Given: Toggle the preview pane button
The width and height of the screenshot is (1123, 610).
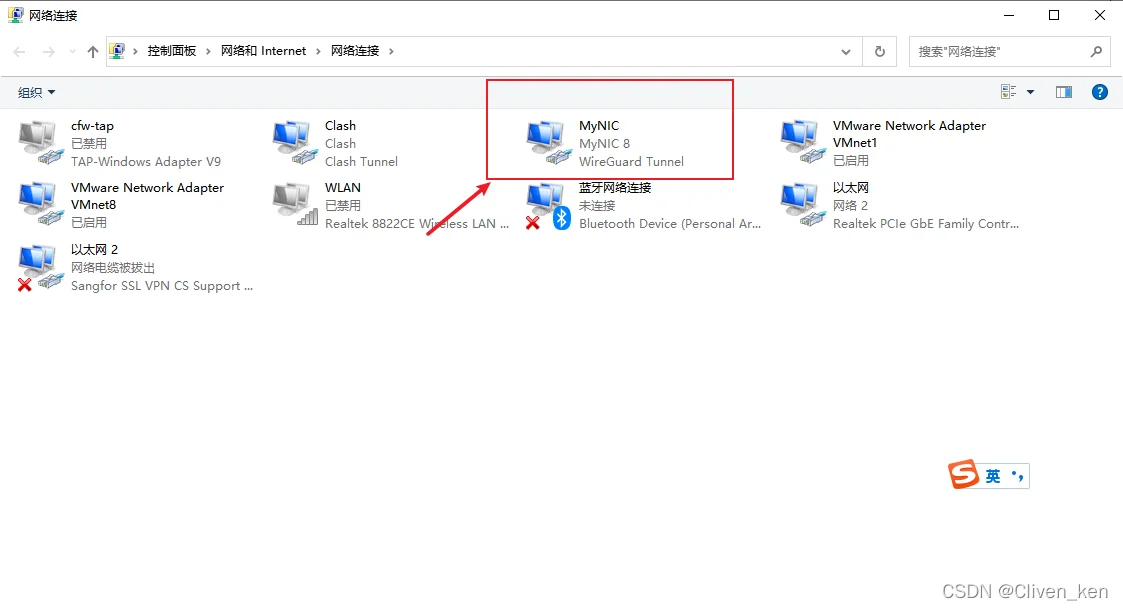Looking at the screenshot, I should (x=1064, y=92).
